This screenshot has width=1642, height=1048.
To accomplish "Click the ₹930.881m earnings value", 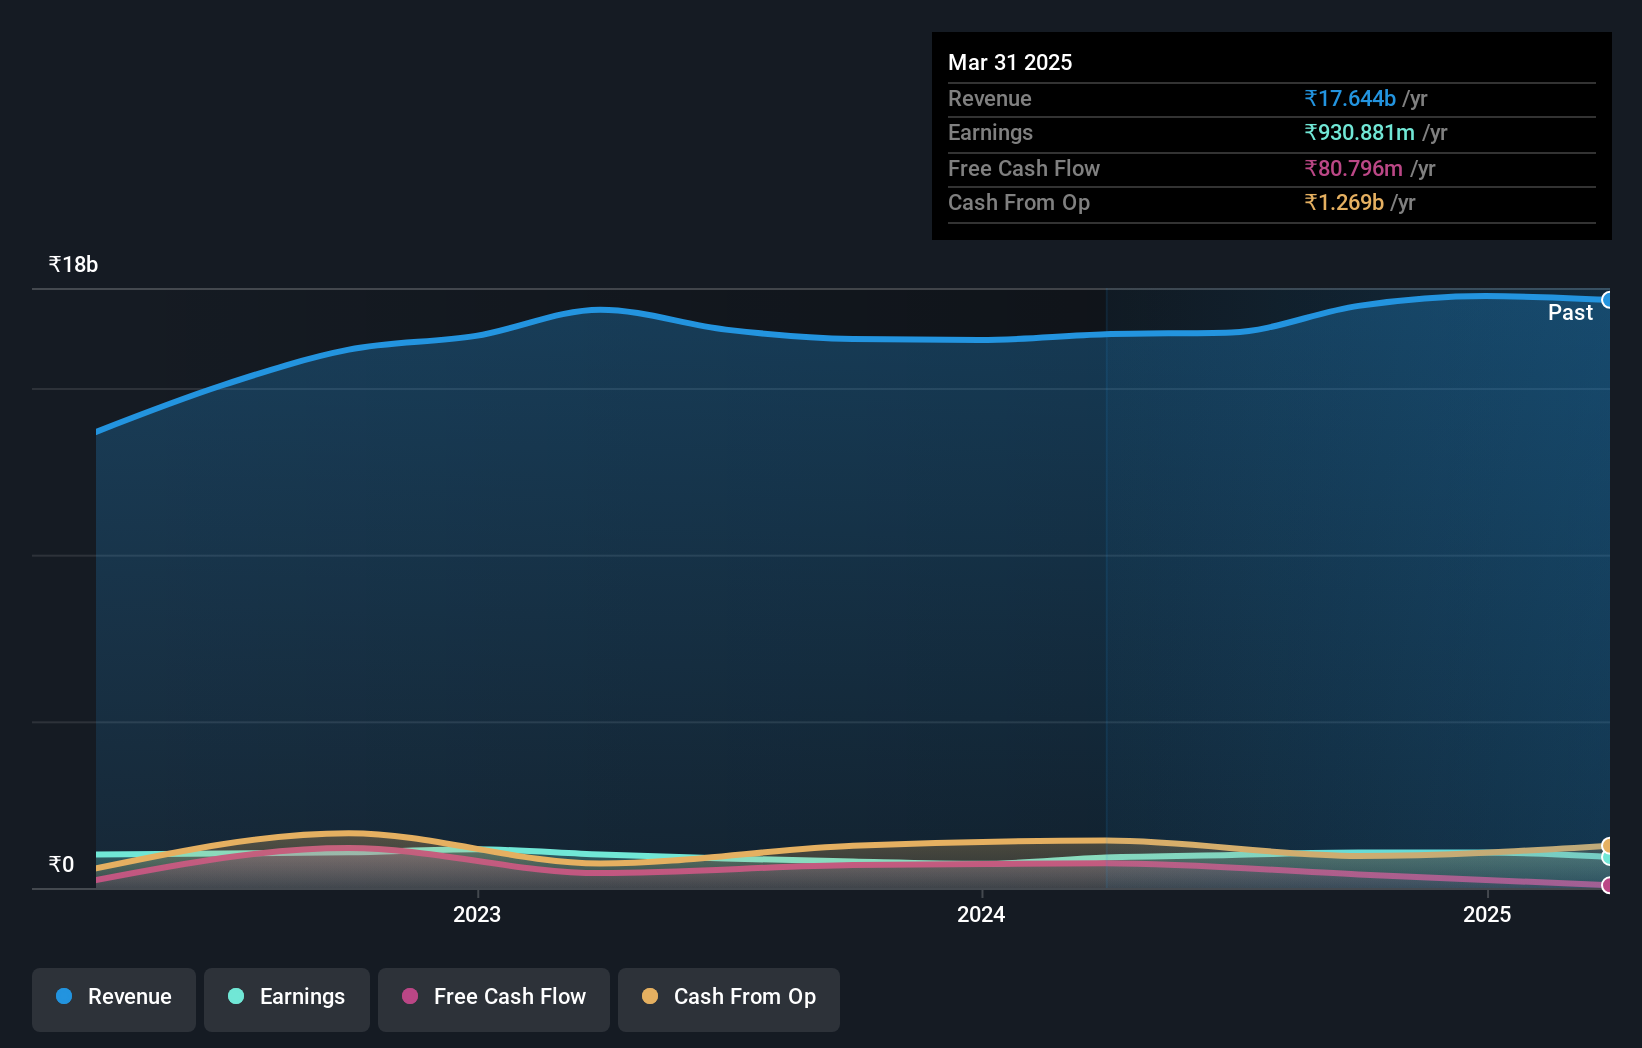I will point(1359,133).
